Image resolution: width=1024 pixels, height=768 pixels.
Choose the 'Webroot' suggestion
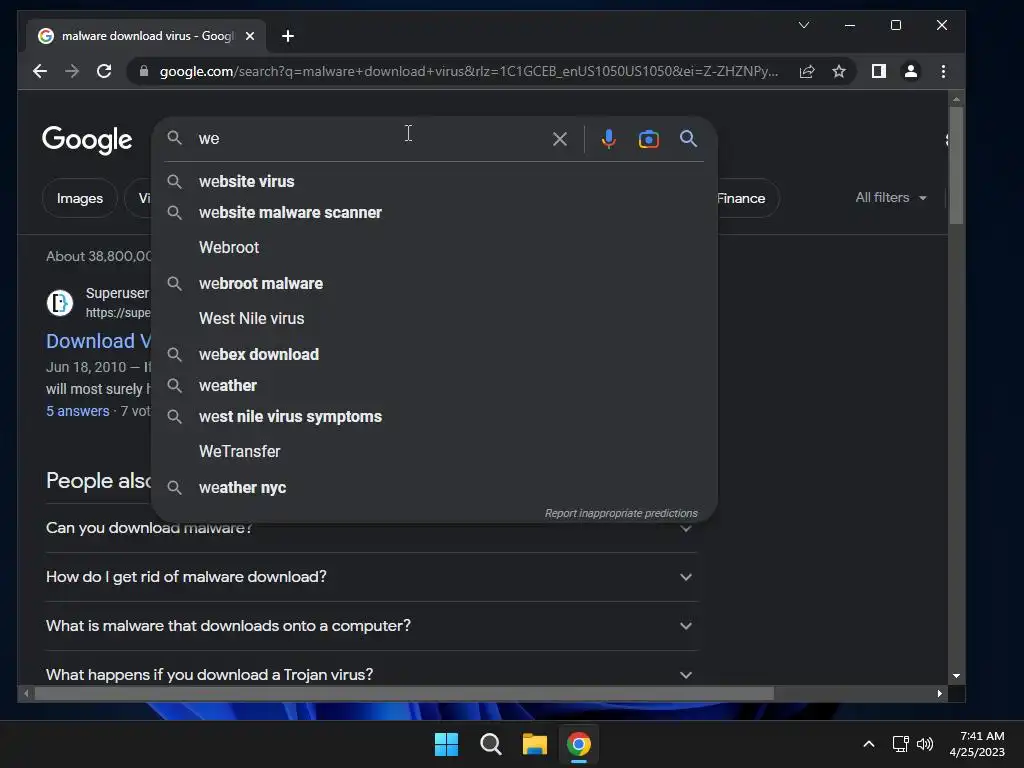[434, 248]
